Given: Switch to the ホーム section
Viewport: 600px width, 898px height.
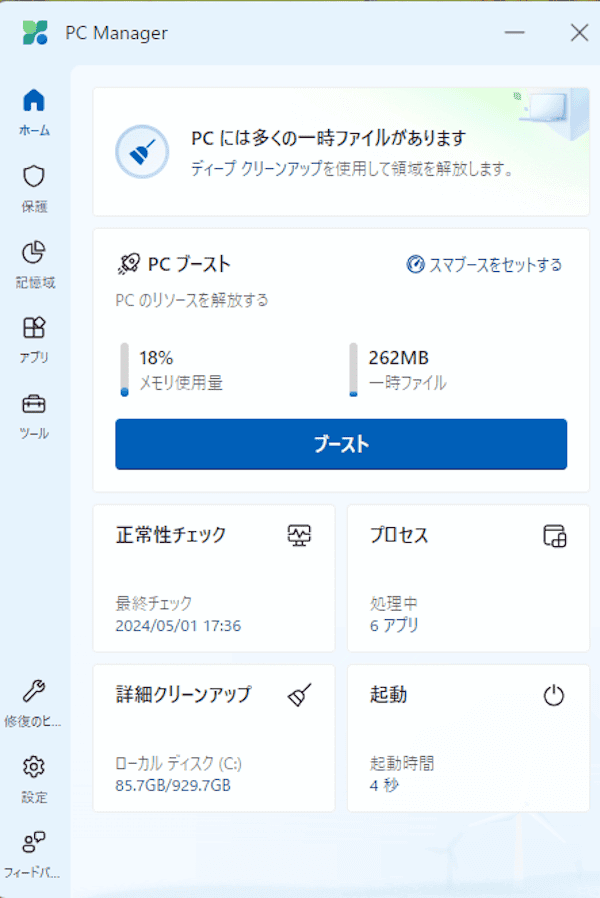Looking at the screenshot, I should [35, 103].
